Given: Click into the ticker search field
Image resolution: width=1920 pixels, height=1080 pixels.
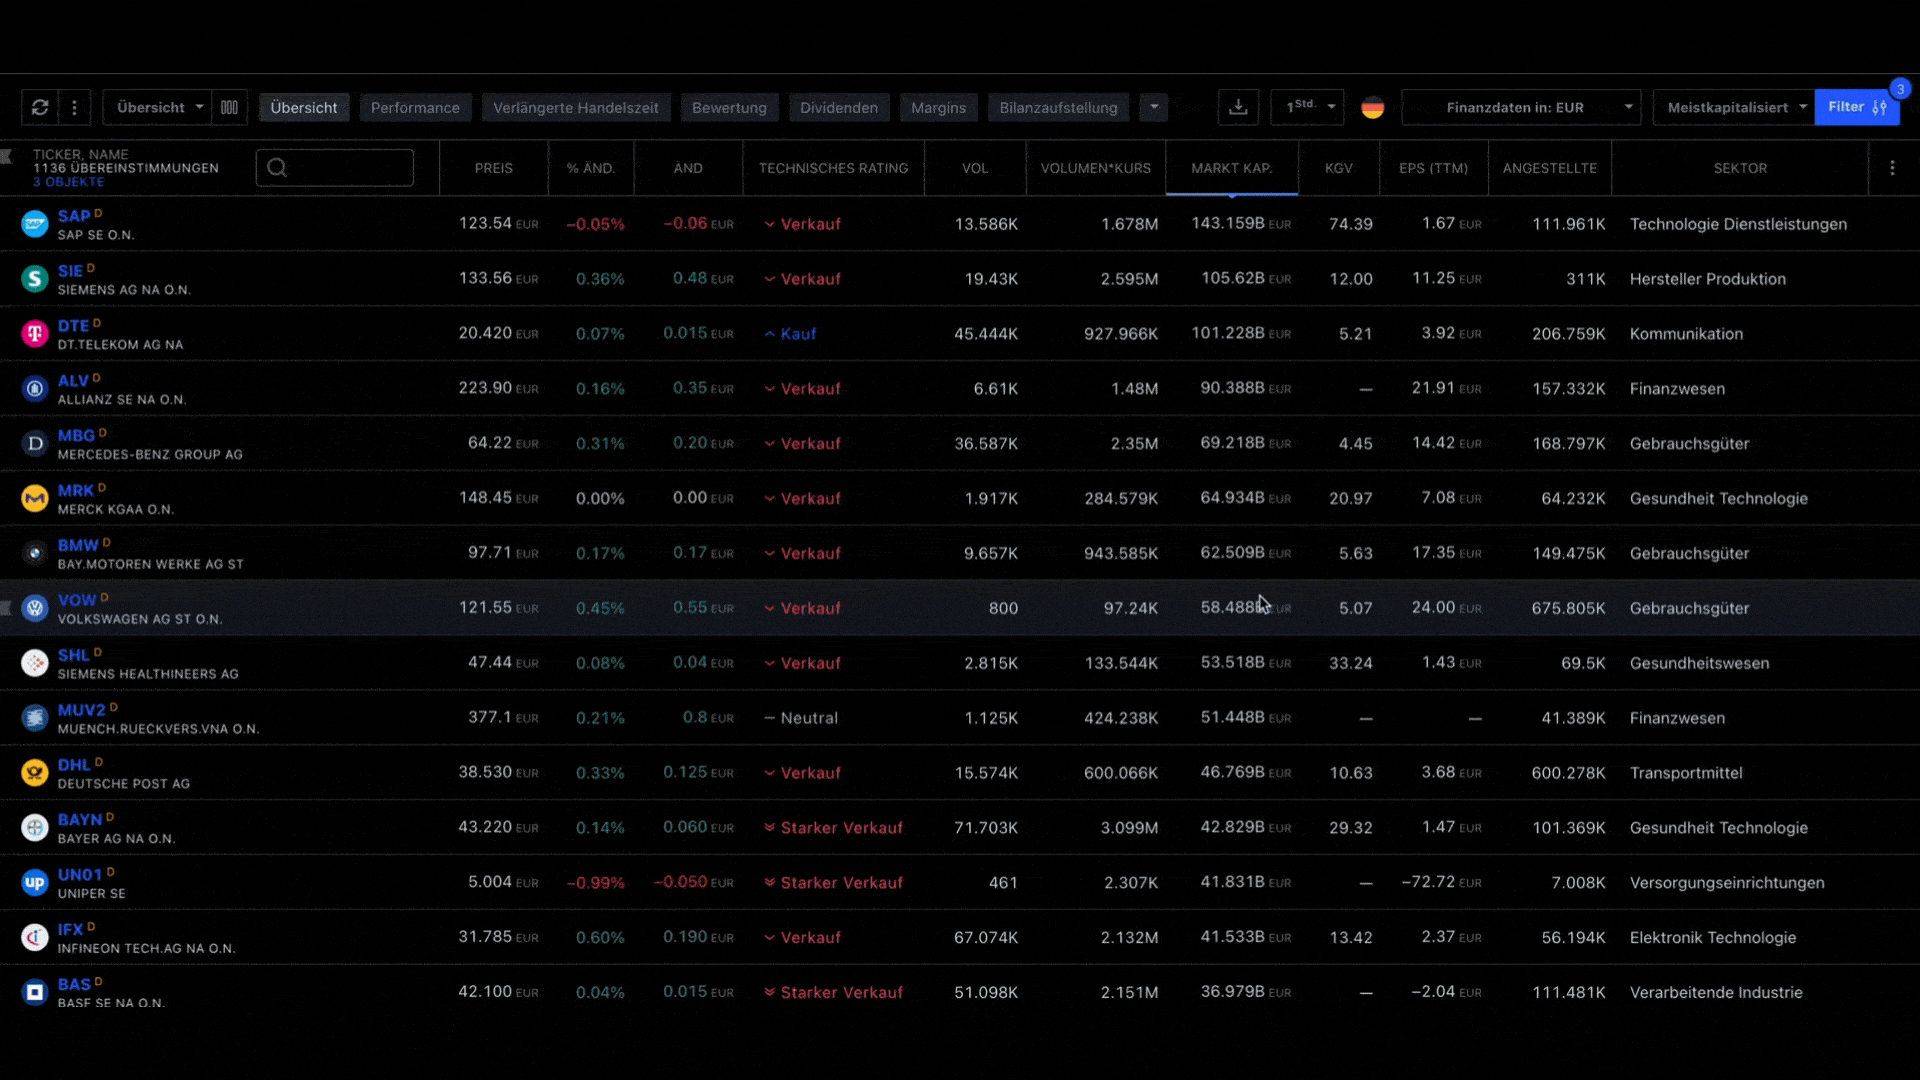Looking at the screenshot, I should click(335, 167).
